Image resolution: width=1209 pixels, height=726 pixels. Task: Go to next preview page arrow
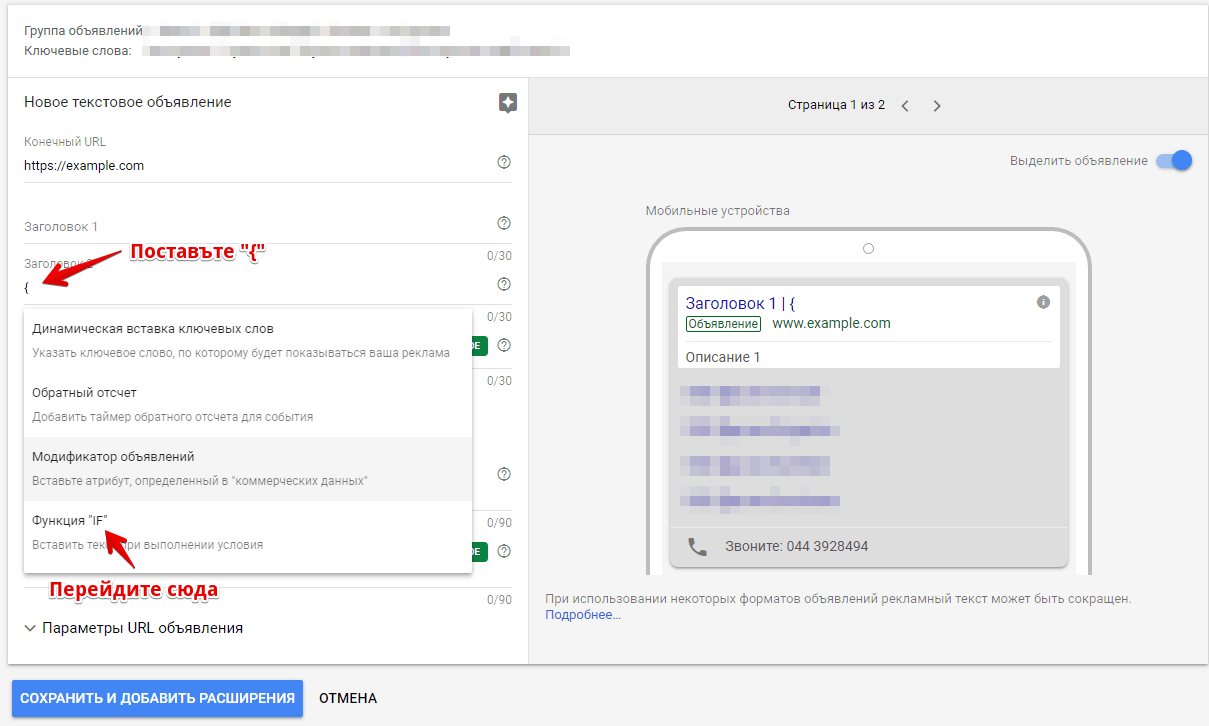click(x=937, y=105)
